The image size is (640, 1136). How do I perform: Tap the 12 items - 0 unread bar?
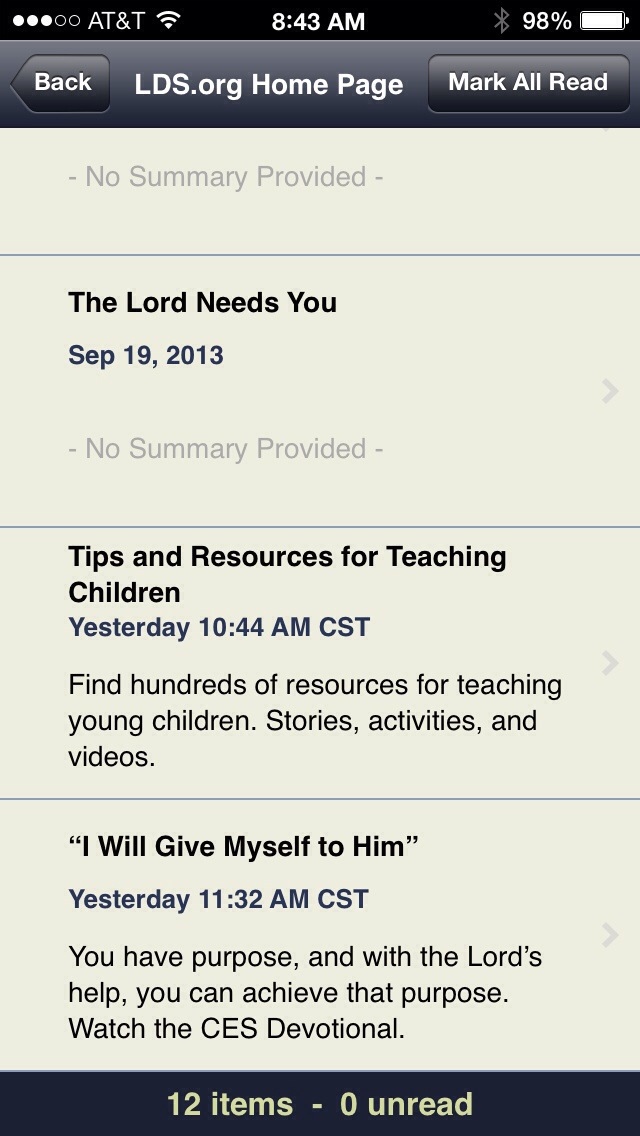click(320, 1104)
